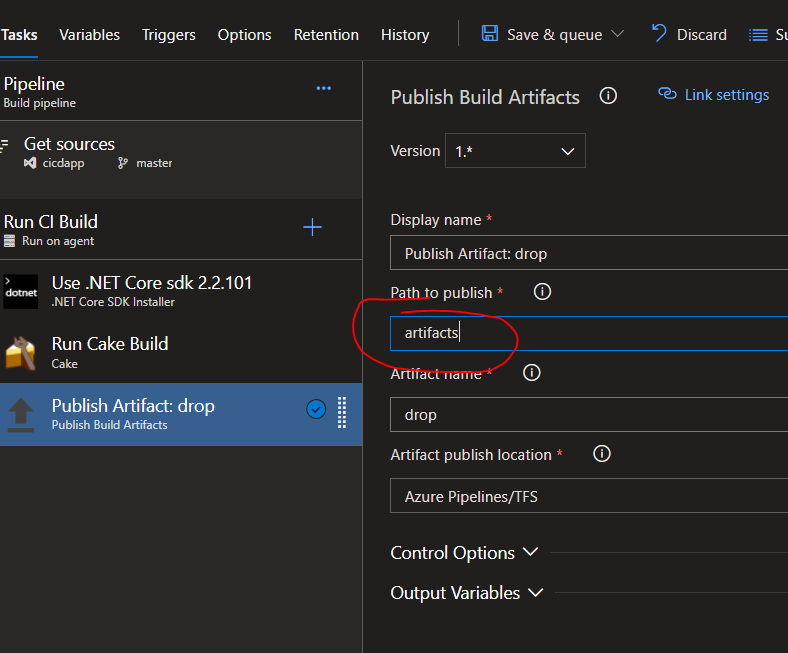Open the Triggers tab
Screen dimensions: 788x653
[168, 35]
